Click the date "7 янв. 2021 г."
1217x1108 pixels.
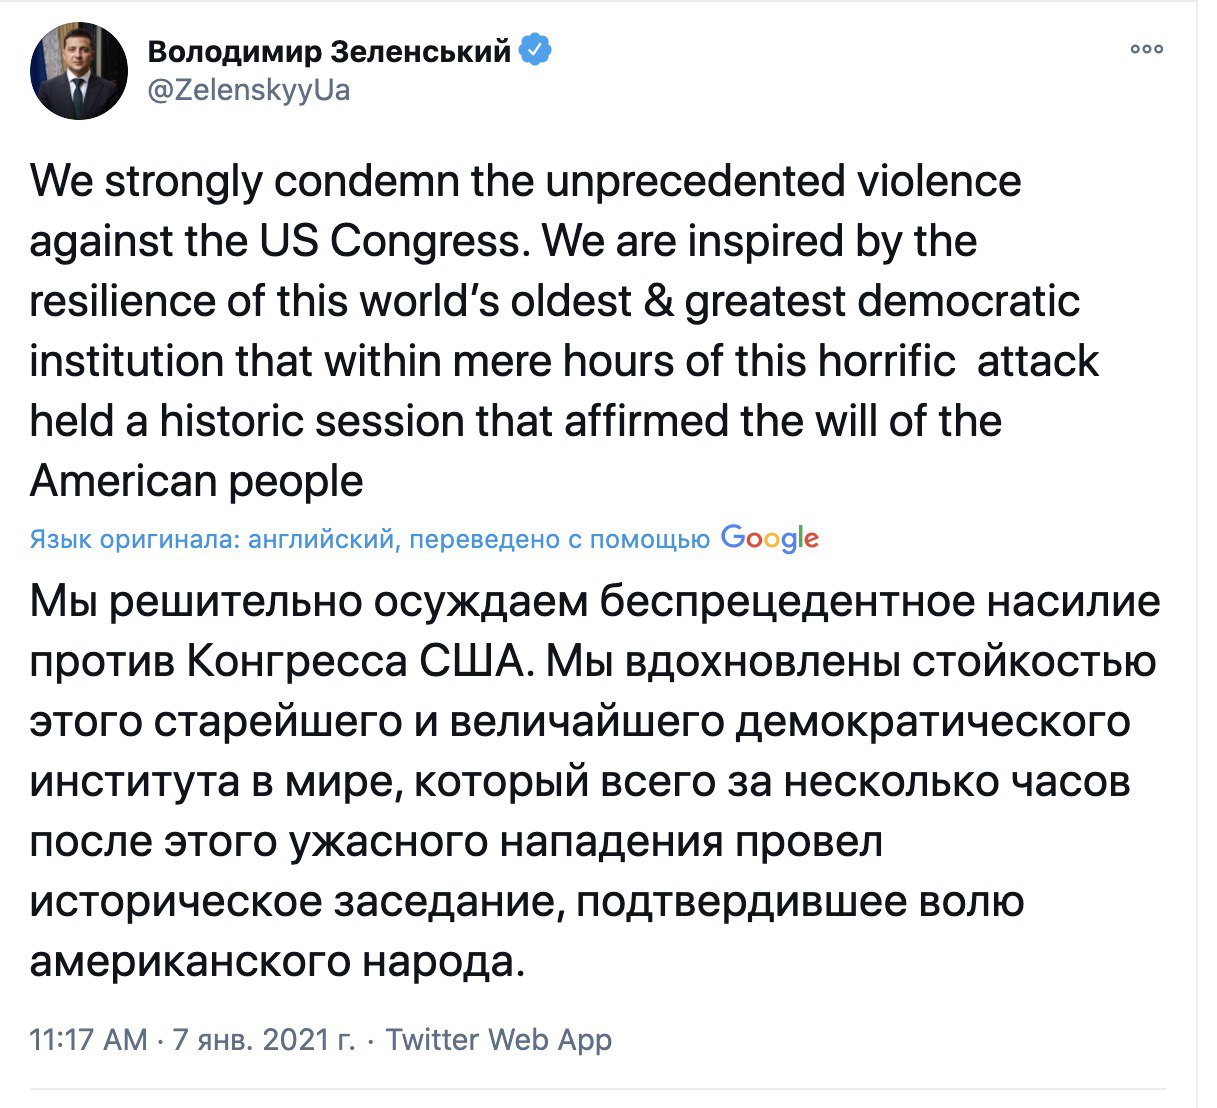click(264, 1040)
